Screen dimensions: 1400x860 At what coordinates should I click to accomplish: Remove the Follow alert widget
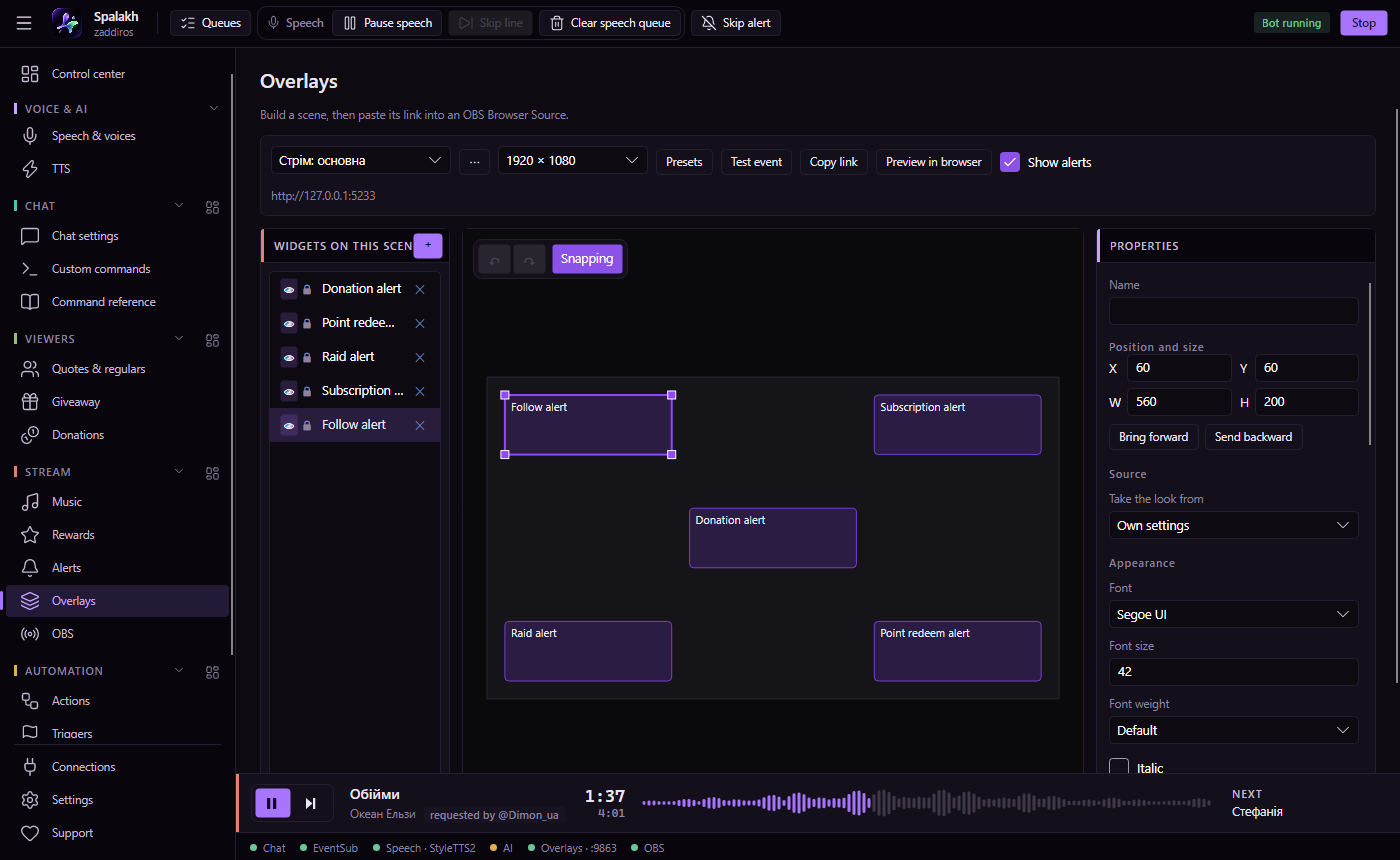(420, 425)
